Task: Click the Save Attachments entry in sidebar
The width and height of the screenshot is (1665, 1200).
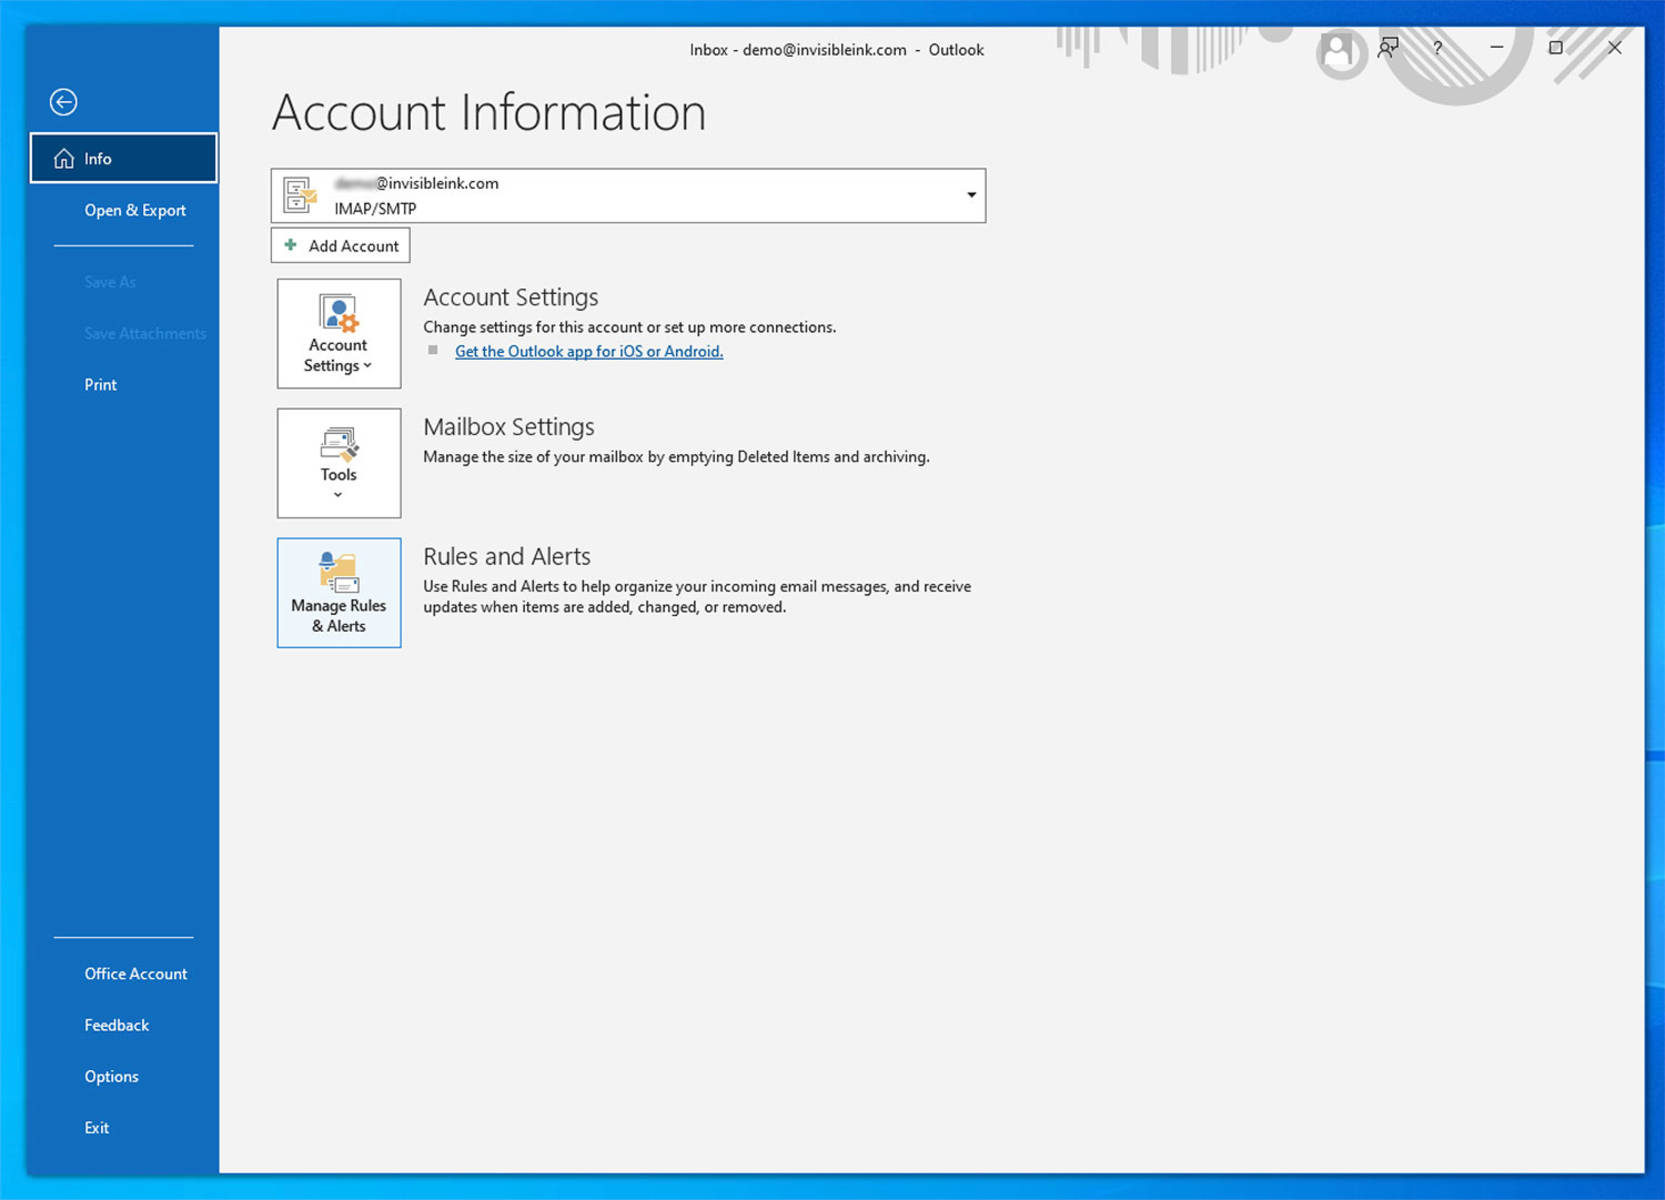Action: coord(145,333)
